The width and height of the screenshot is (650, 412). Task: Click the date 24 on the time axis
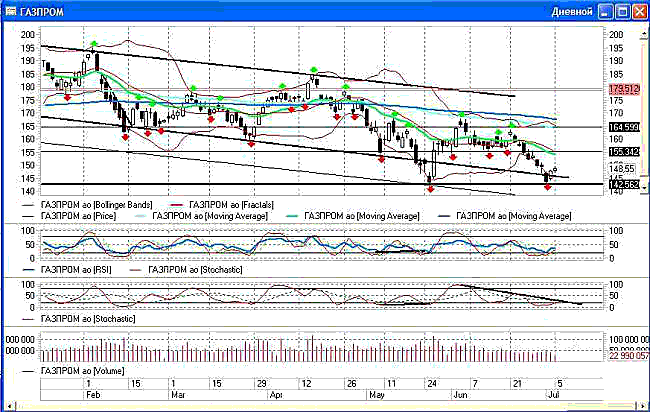click(x=432, y=384)
